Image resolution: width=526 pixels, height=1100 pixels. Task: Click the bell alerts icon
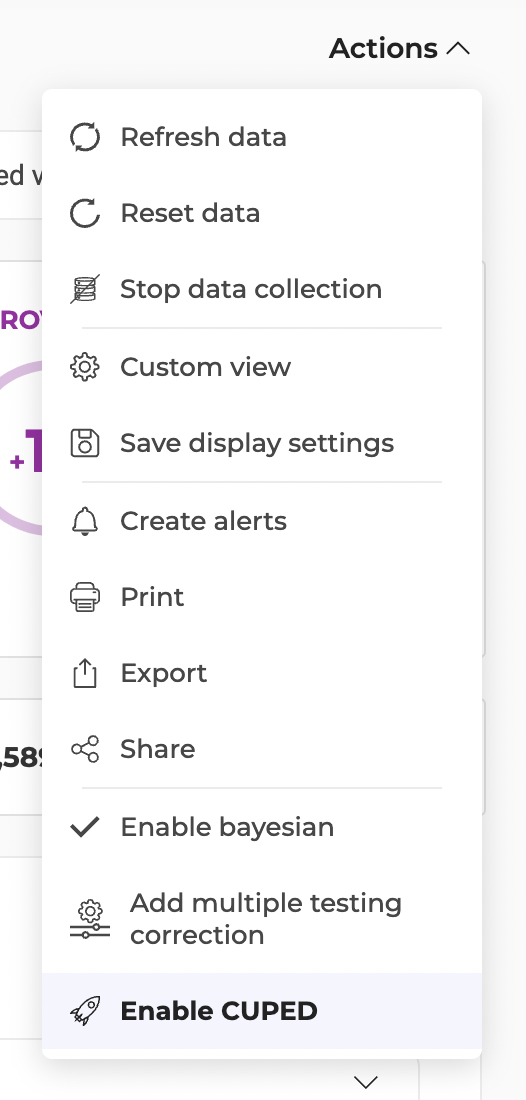[x=85, y=521]
